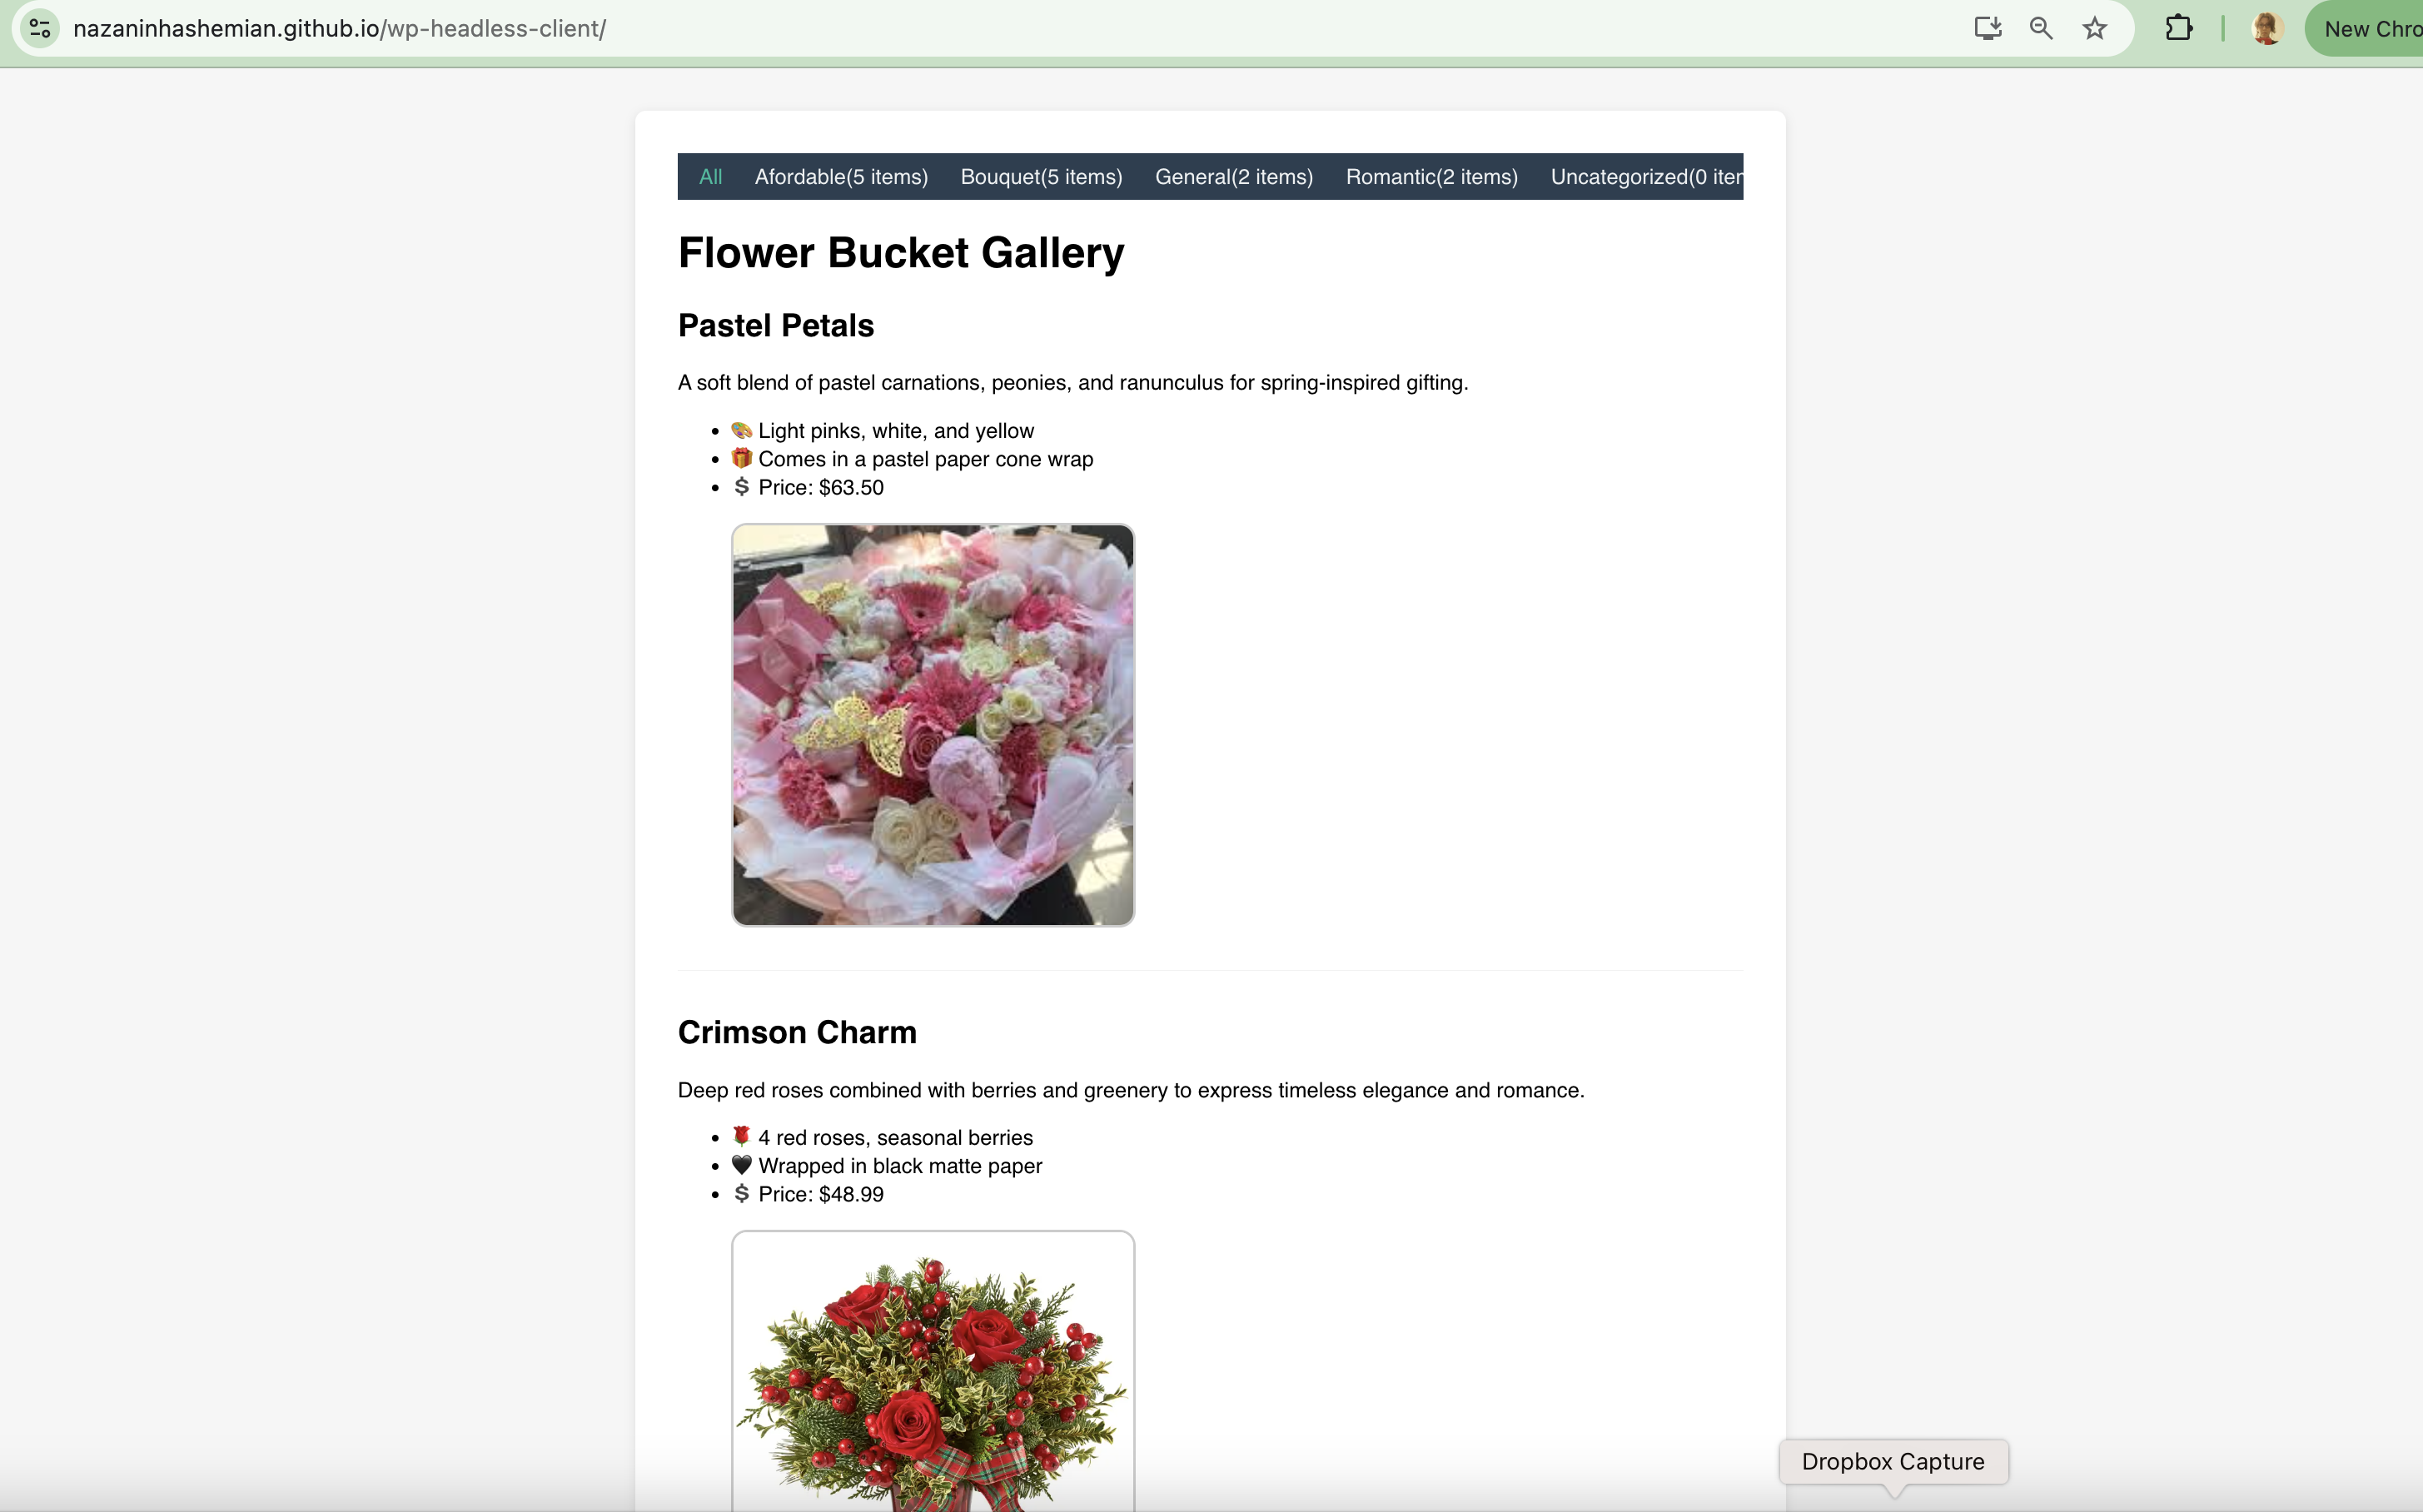The width and height of the screenshot is (2423, 1512).
Task: Click the gift emoji before Comes in
Action: pyautogui.click(x=741, y=459)
